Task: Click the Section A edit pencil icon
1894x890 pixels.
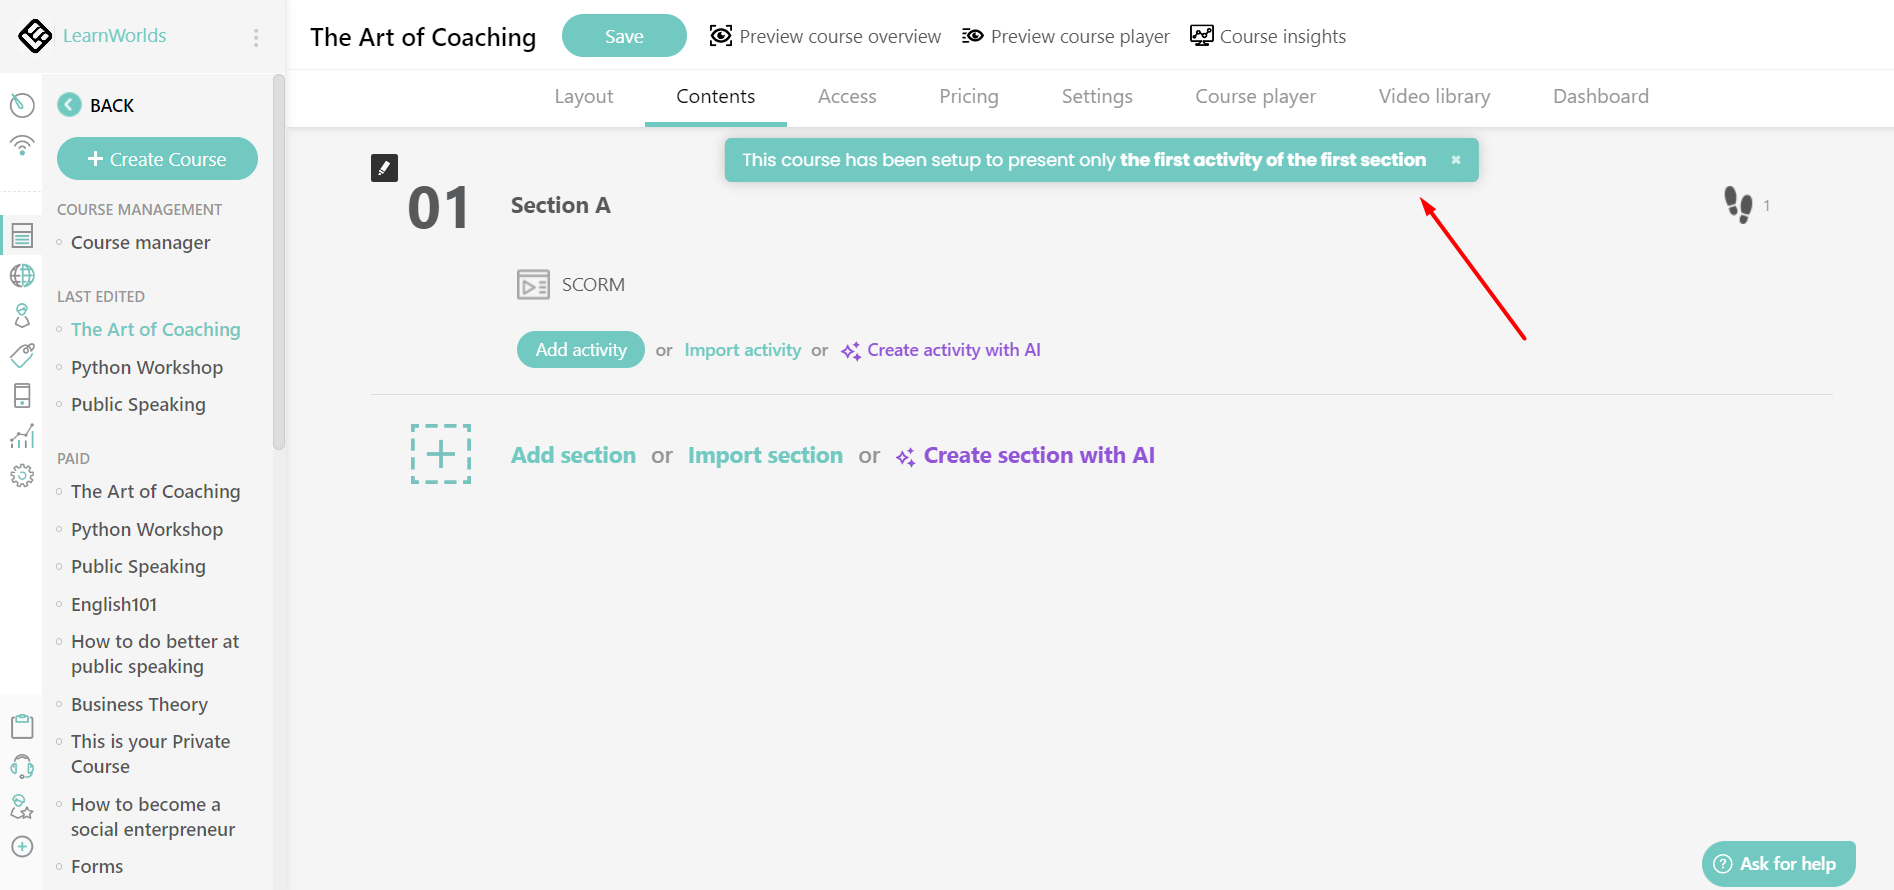Action: point(384,168)
